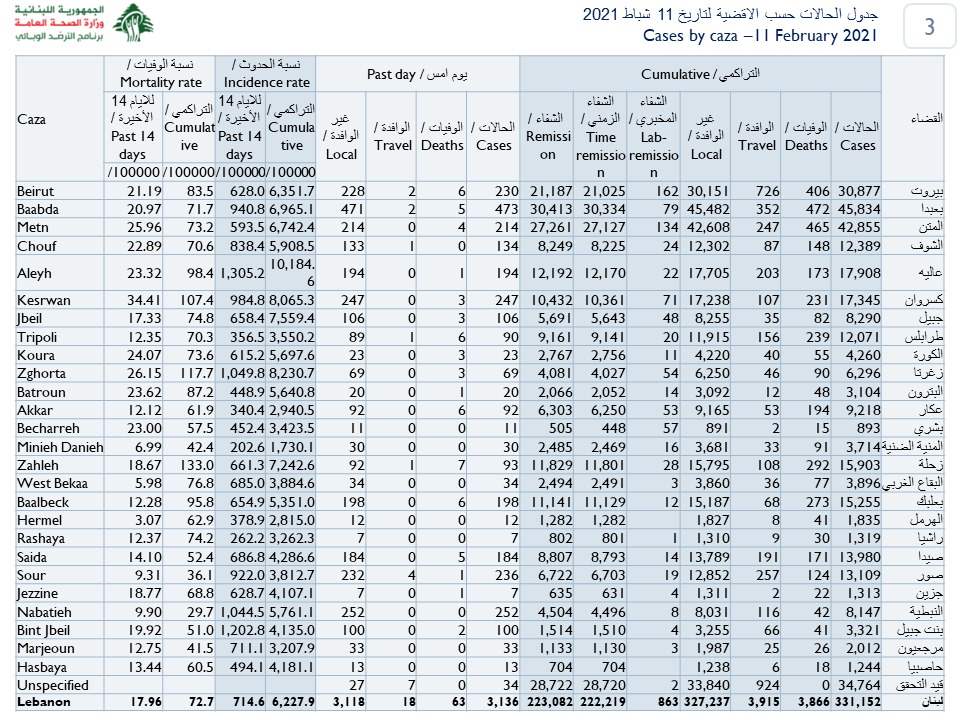Select the 'Beirut' row label

pos(36,191)
